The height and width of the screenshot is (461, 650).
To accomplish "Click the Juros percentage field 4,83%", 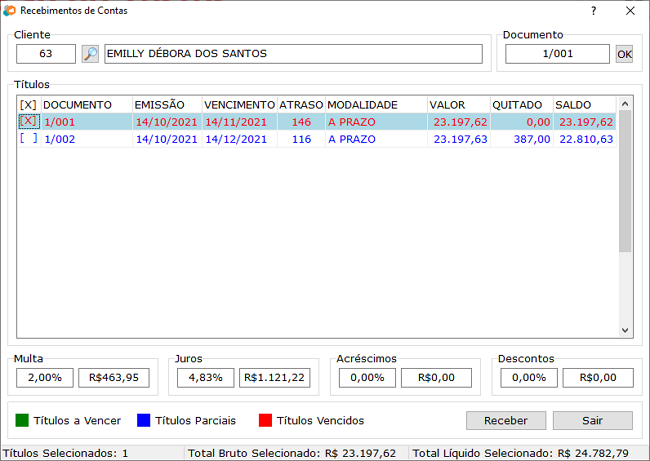I will tap(206, 378).
